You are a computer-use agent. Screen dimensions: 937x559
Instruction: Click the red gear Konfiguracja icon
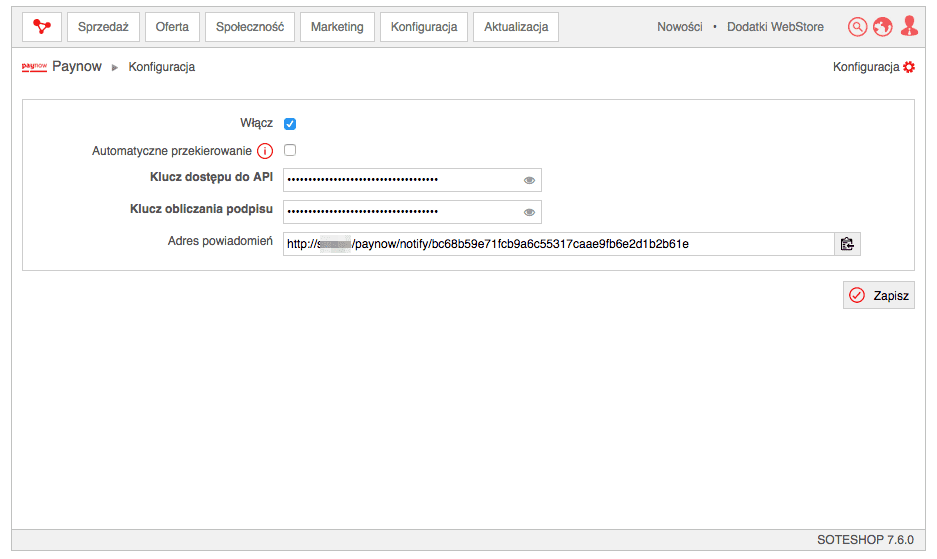[908, 67]
